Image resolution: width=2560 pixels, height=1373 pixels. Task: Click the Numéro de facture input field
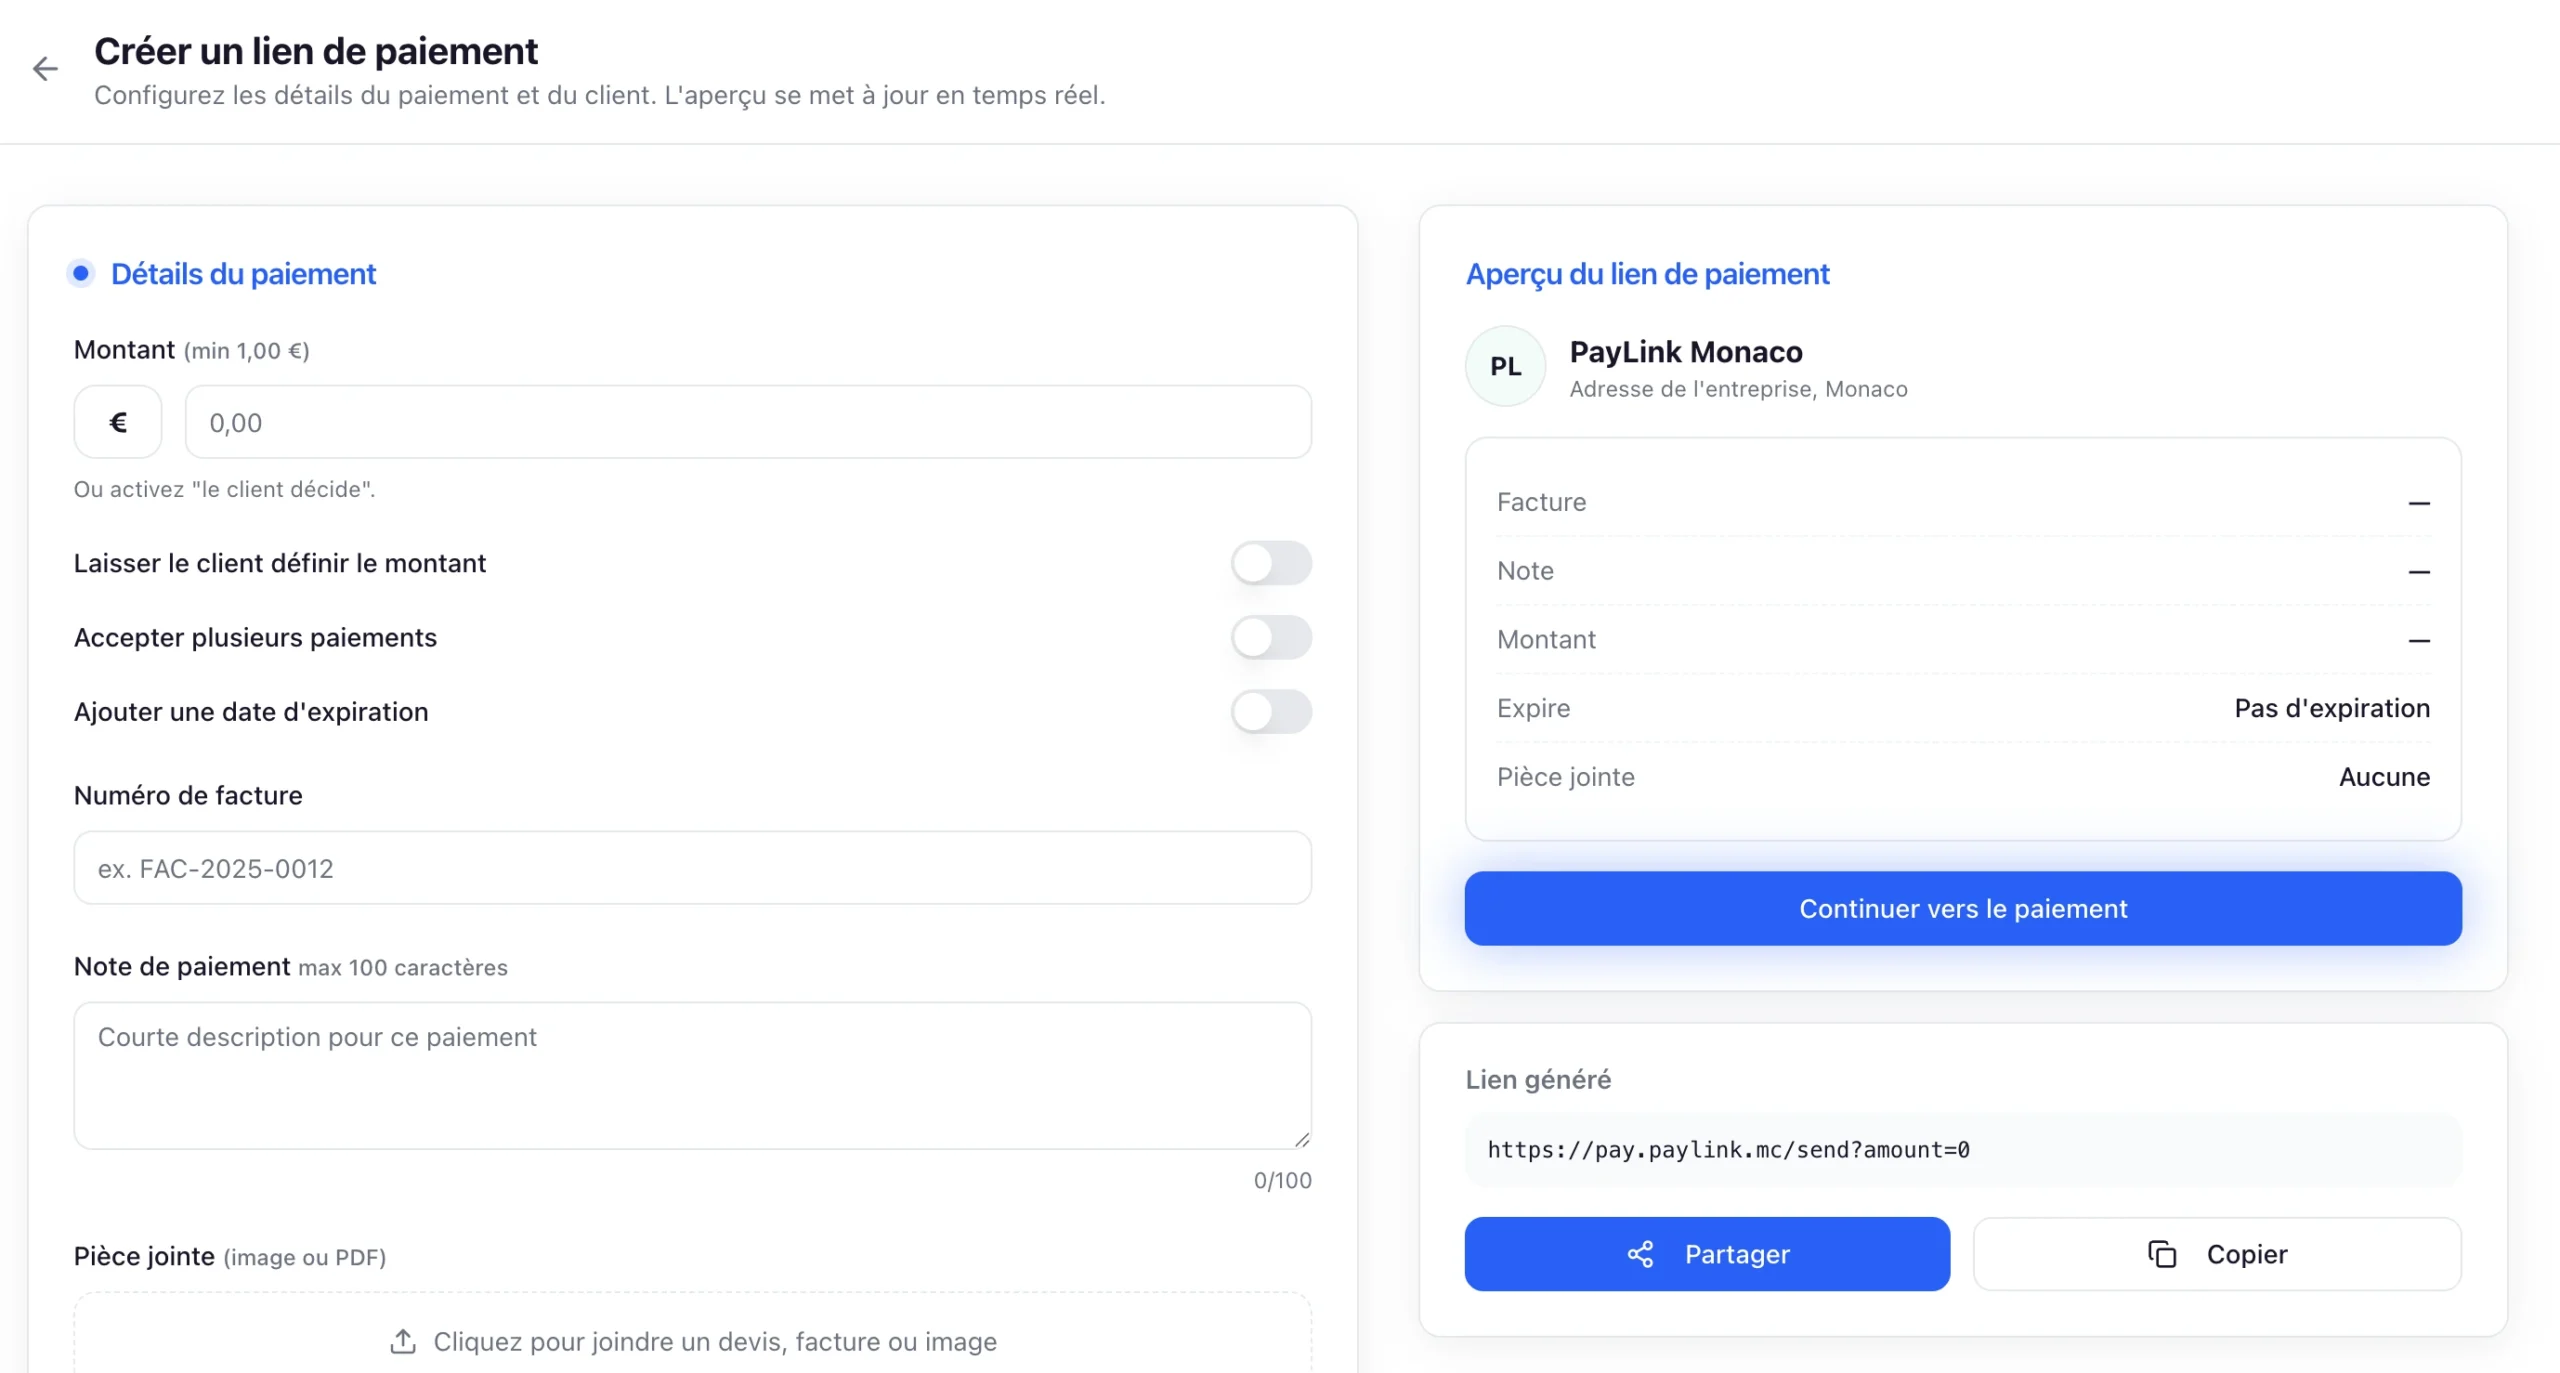[693, 868]
